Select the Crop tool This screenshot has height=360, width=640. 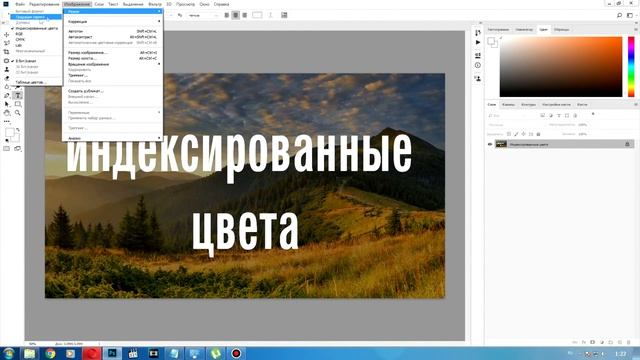[x=7, y=52]
